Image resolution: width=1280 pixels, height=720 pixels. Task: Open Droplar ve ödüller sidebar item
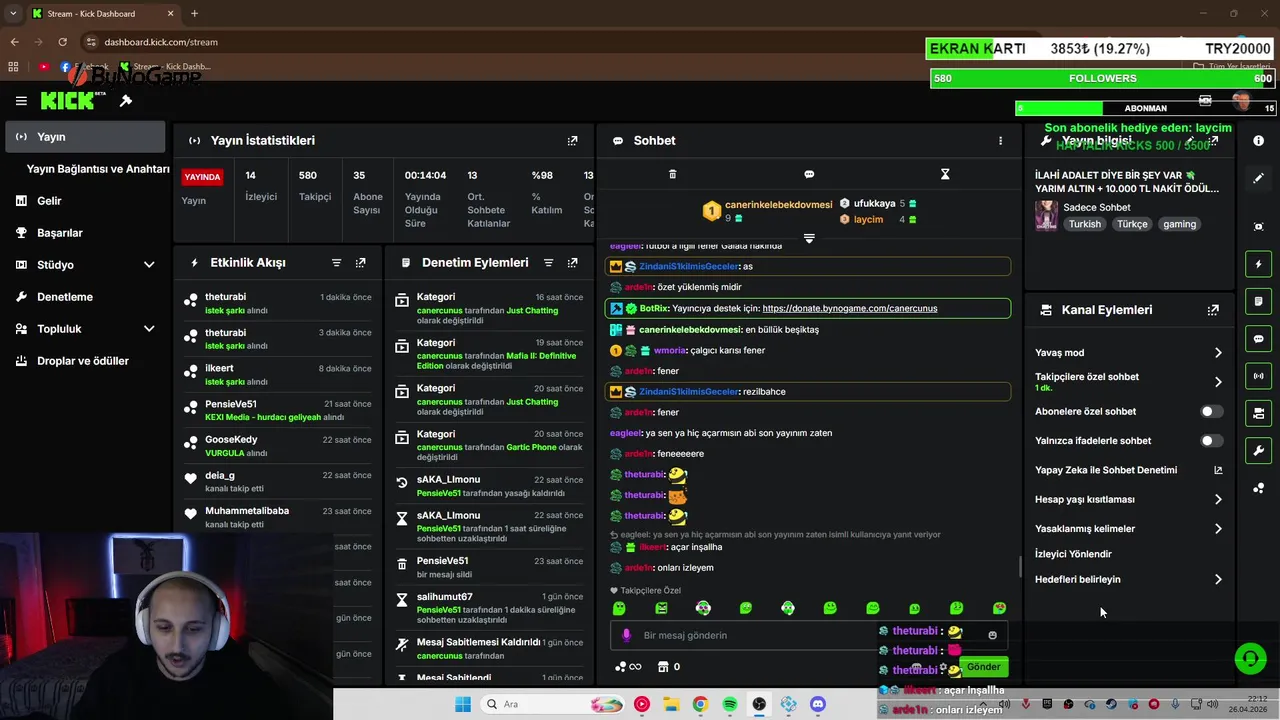point(85,361)
